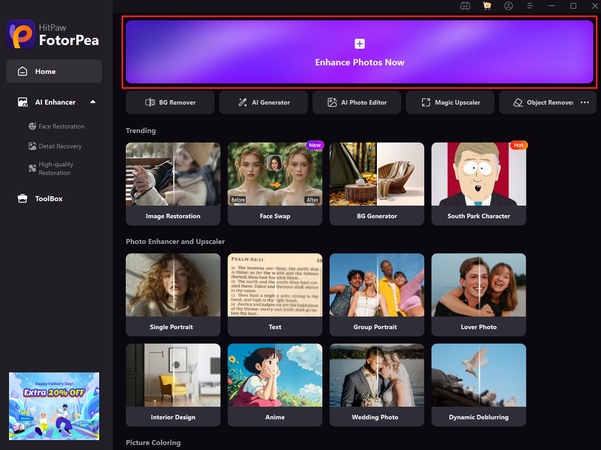The image size is (601, 450).
Task: Click the ToolBox briefcase icon
Action: click(x=23, y=199)
